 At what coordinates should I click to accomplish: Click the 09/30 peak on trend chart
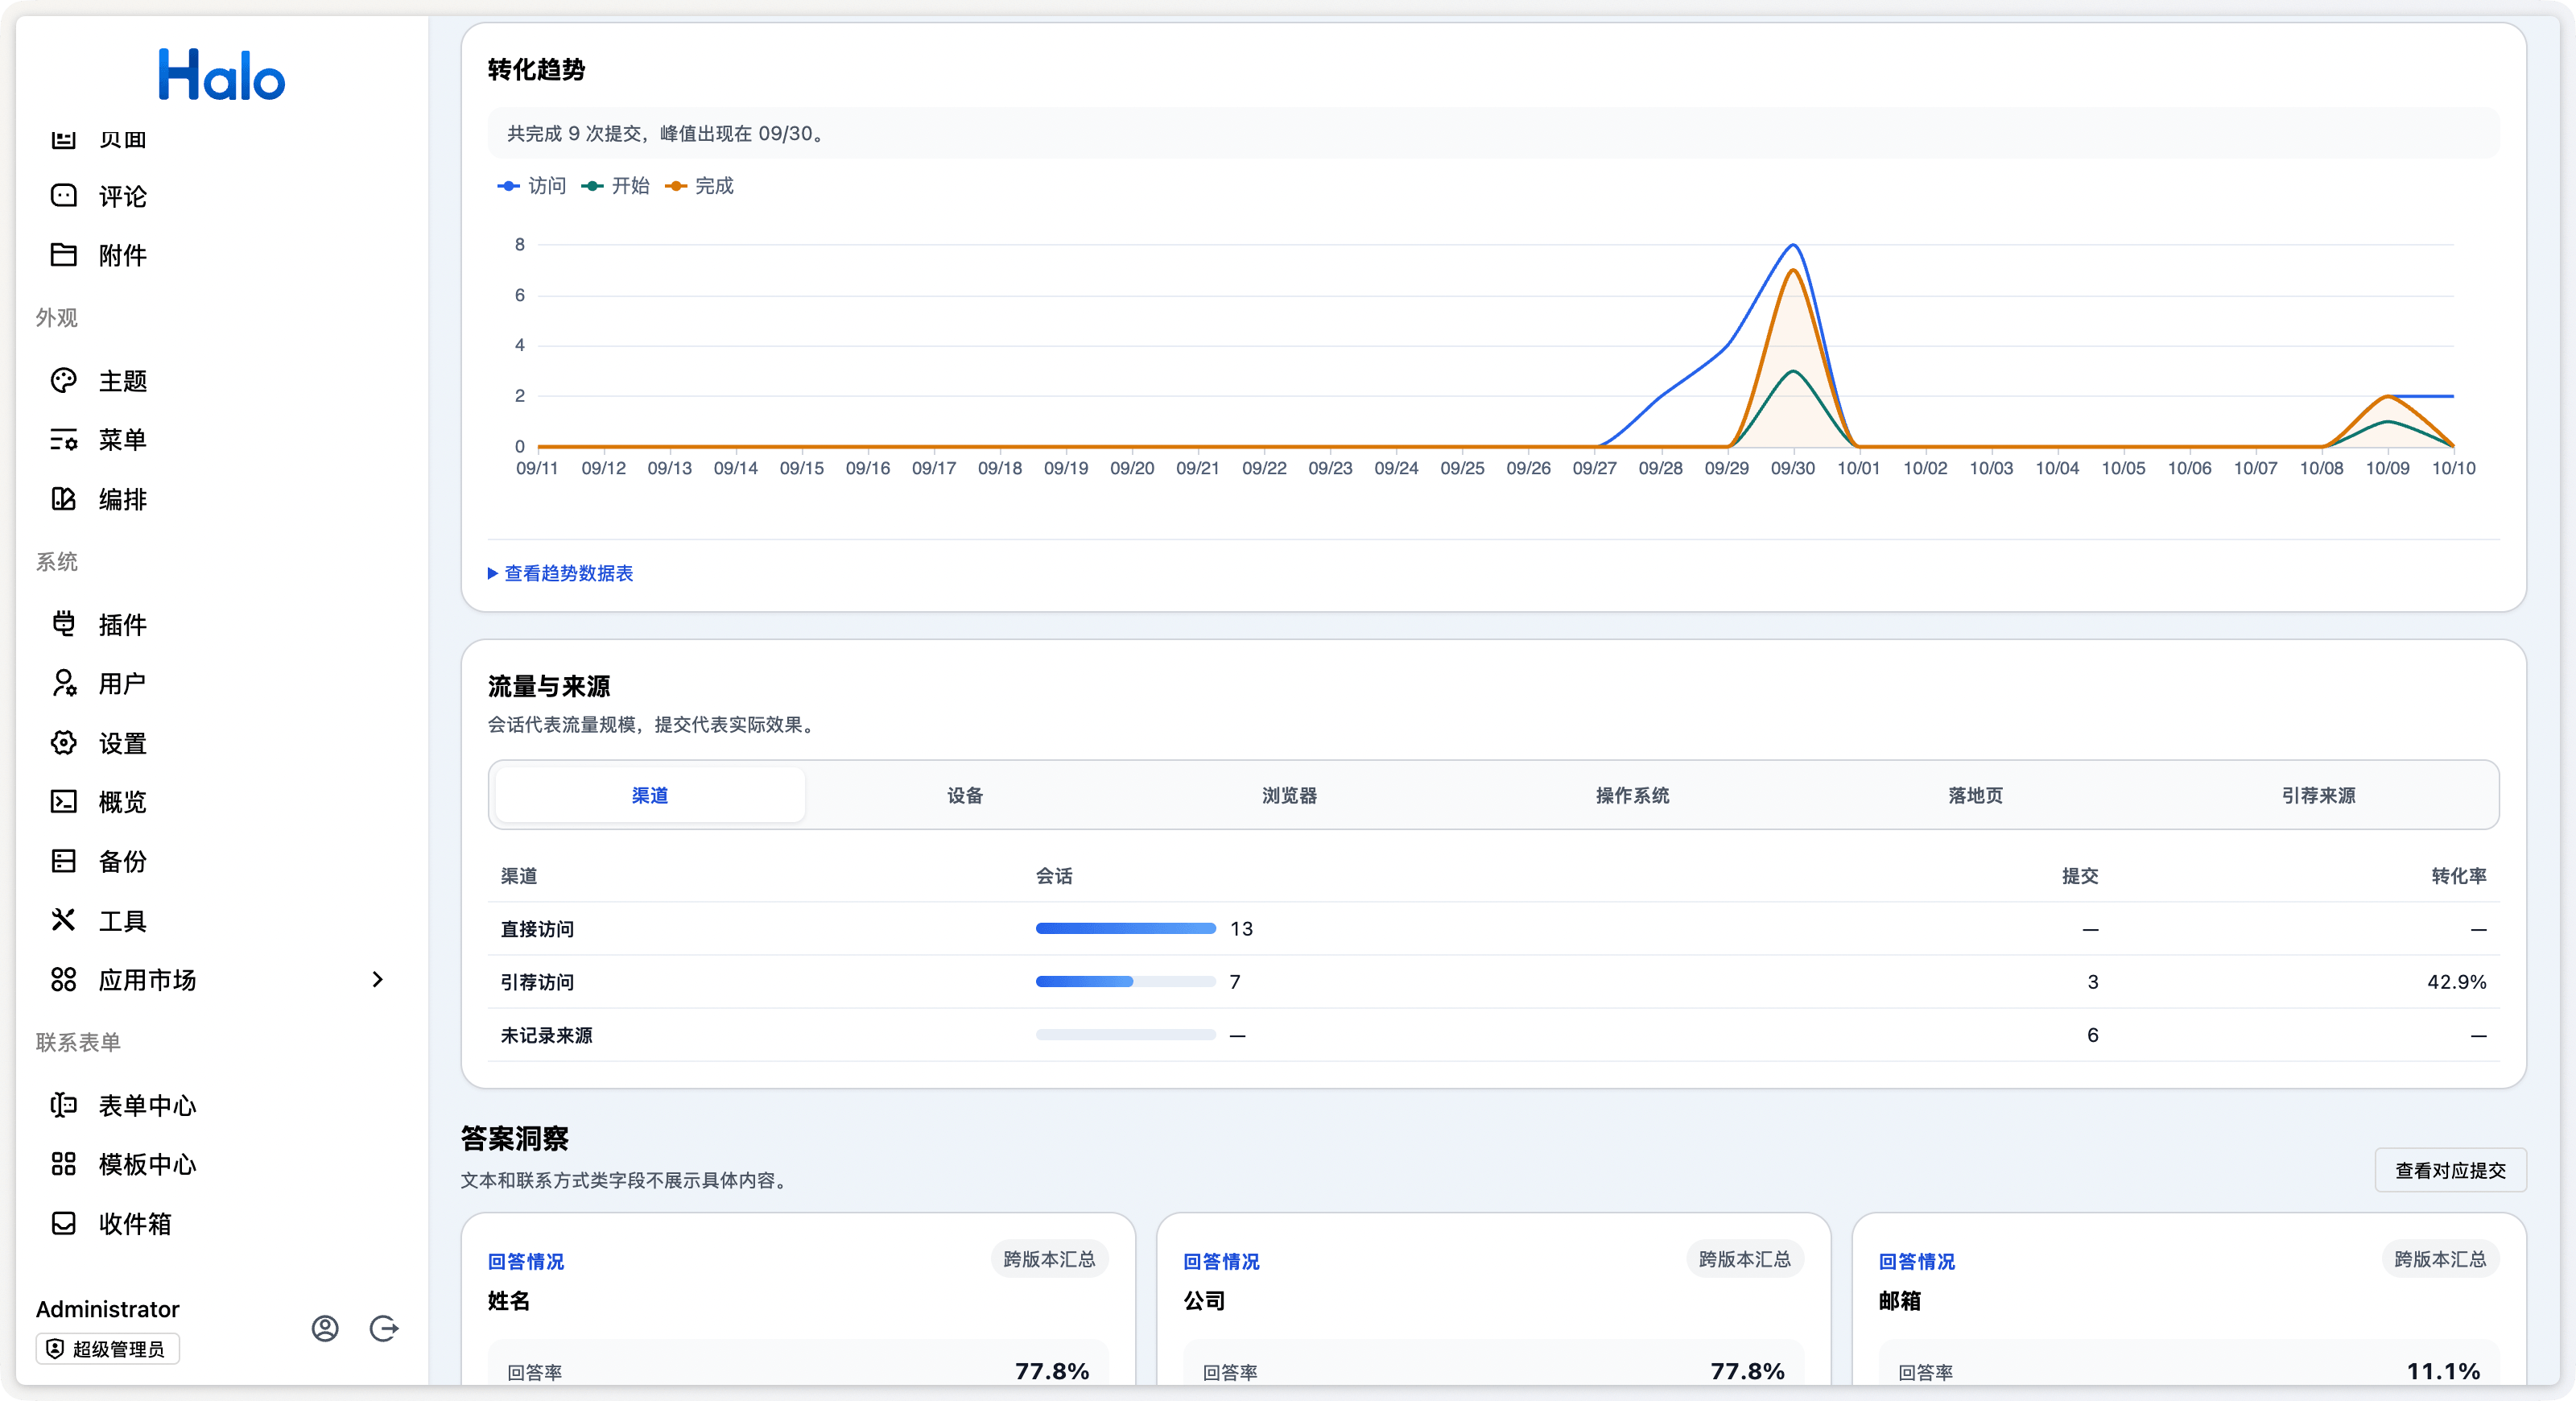click(1793, 246)
